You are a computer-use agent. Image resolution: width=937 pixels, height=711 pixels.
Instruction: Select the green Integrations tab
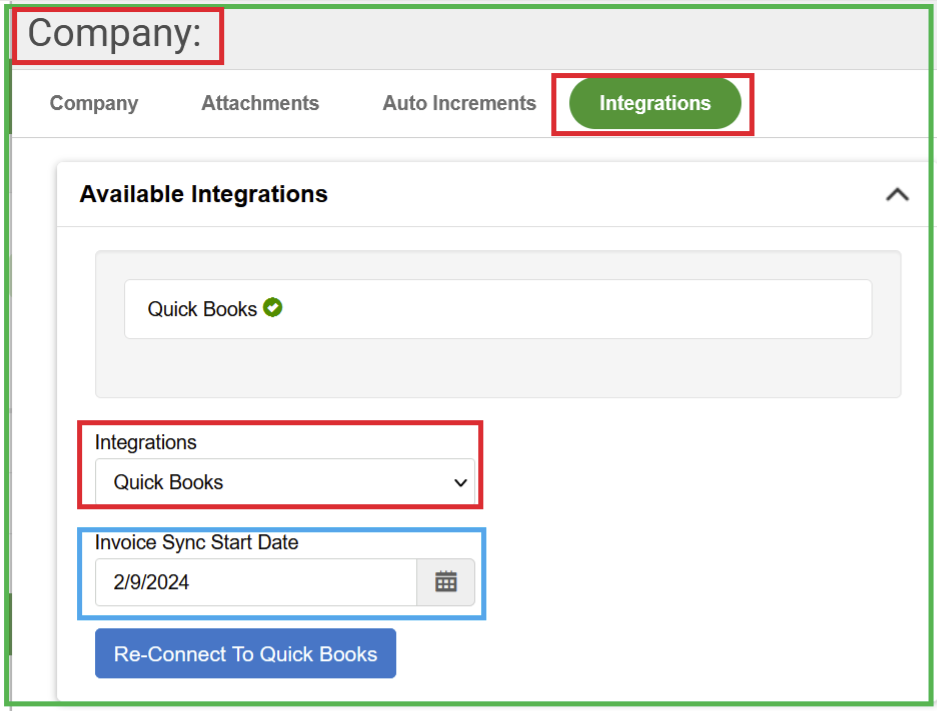[x=655, y=103]
